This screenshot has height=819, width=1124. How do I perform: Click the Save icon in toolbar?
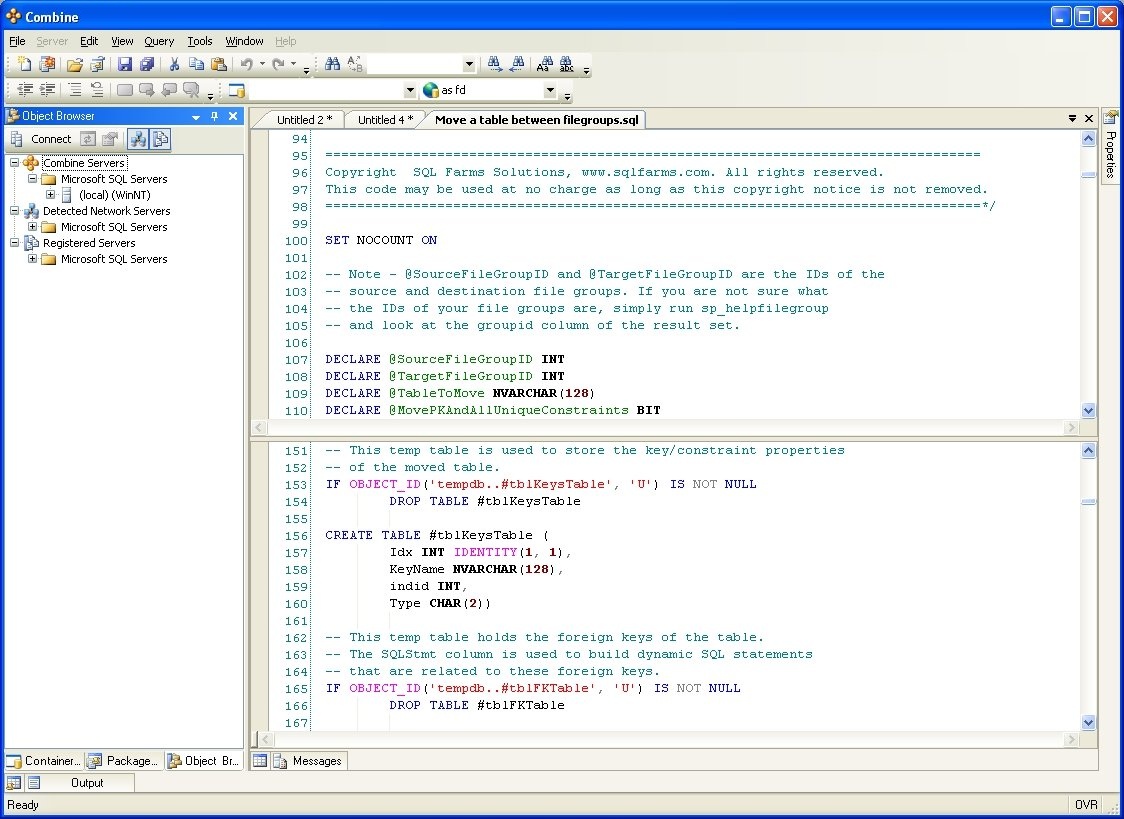125,65
